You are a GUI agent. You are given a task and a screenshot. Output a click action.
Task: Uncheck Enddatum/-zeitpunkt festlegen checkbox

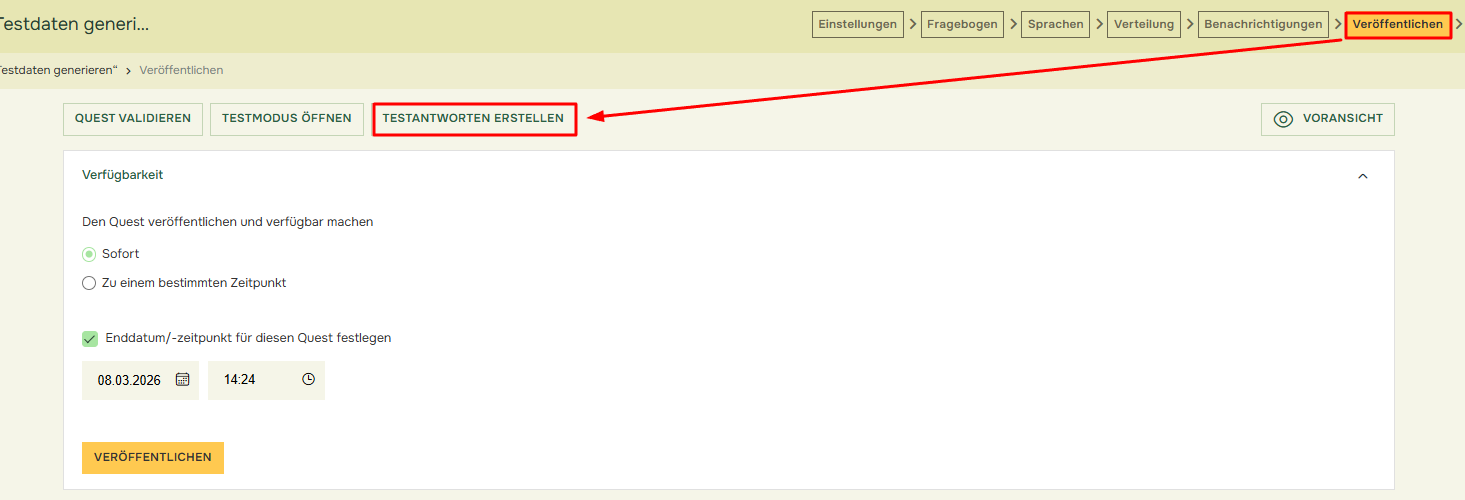coord(90,339)
